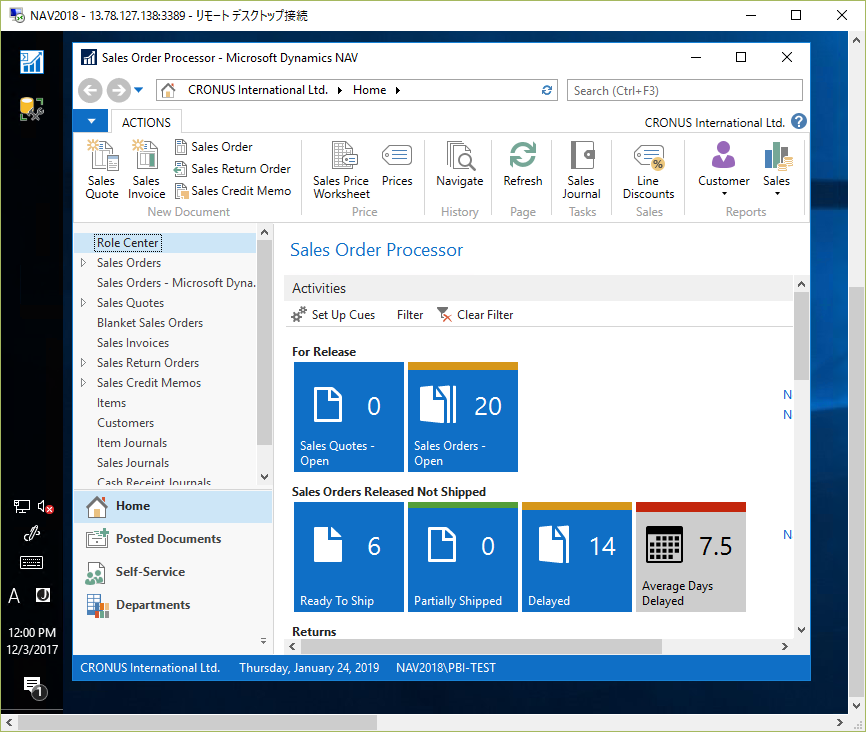Expand the Sales Credit Memos tree node
866x732 pixels.
point(83,383)
